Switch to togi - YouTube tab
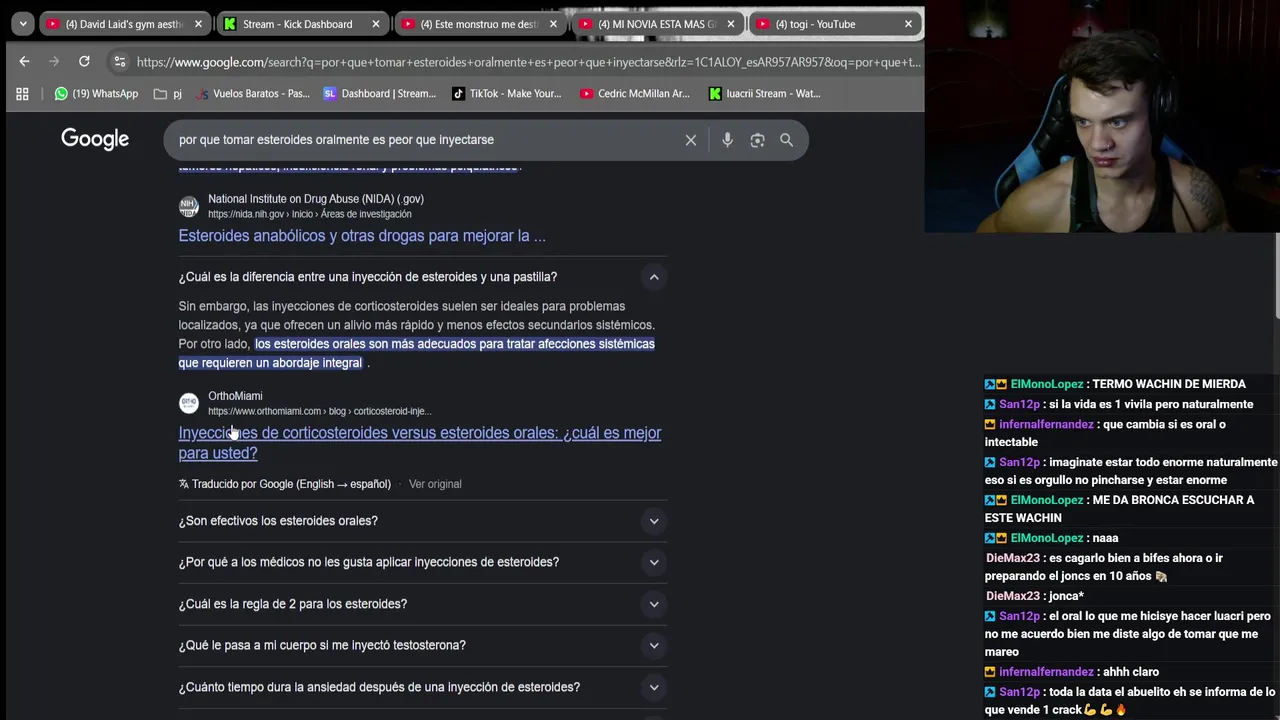The image size is (1280, 720). coord(833,24)
